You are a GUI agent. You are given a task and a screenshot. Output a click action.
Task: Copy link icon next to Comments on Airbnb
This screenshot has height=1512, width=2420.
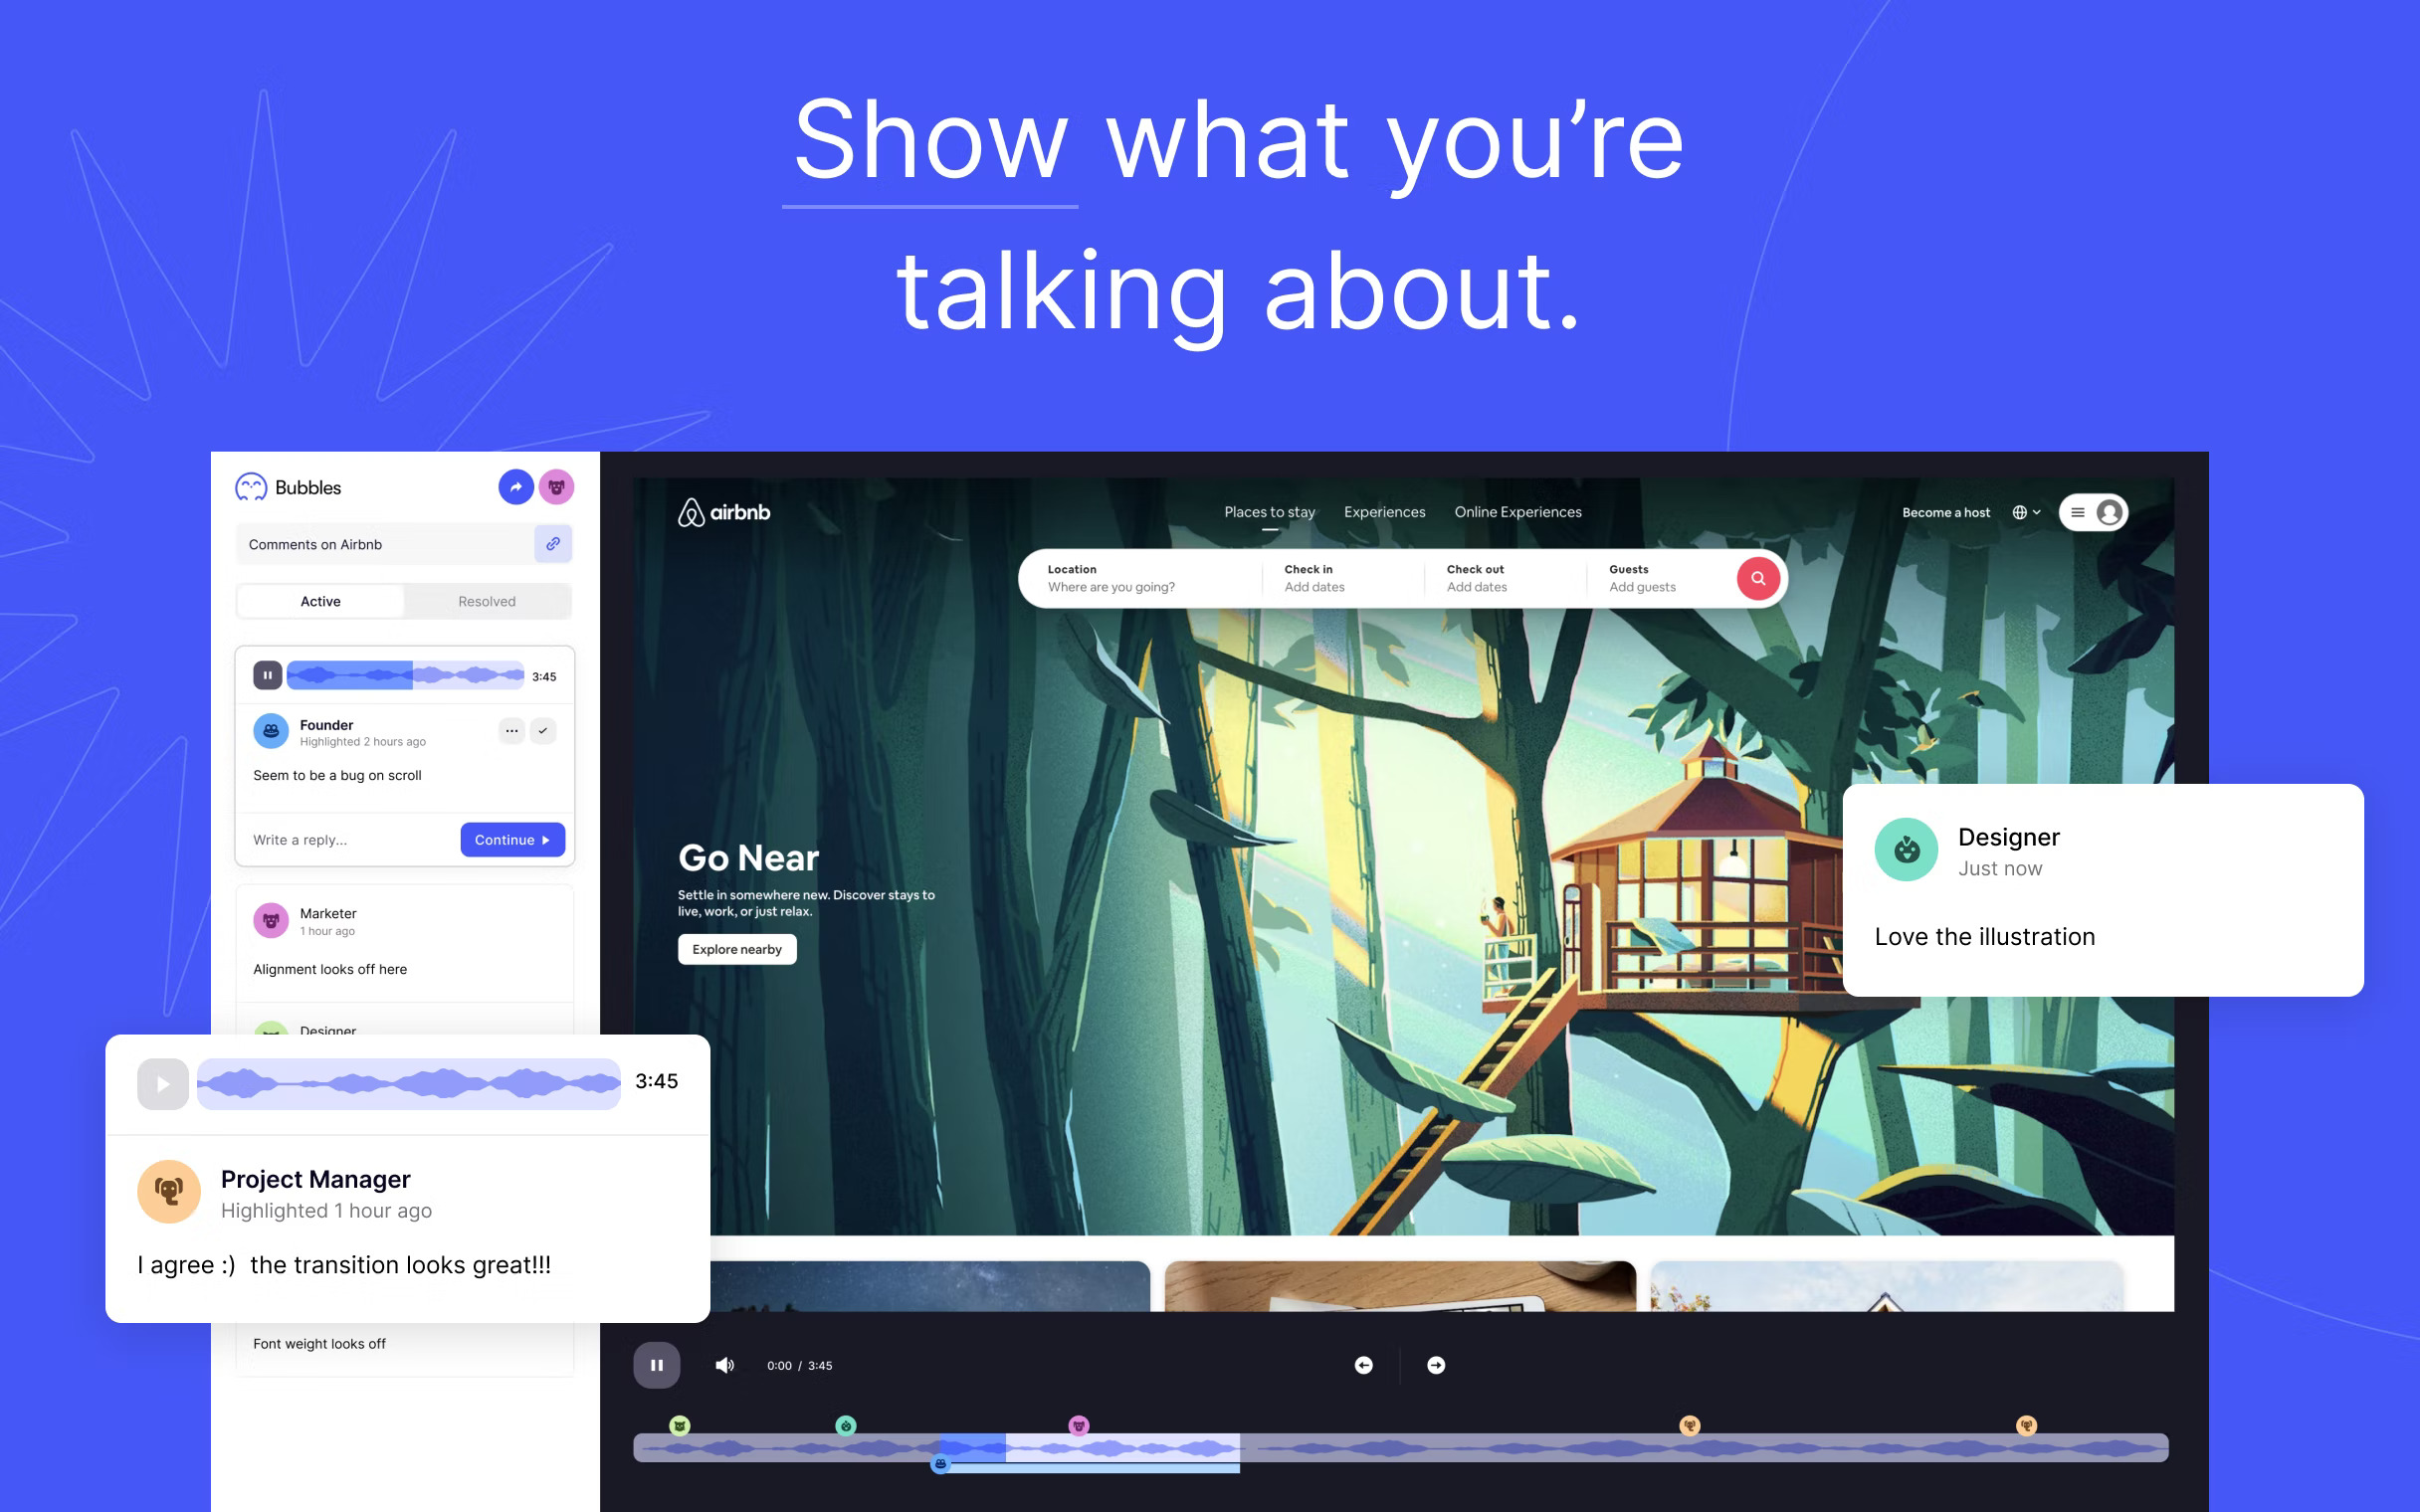pos(552,544)
